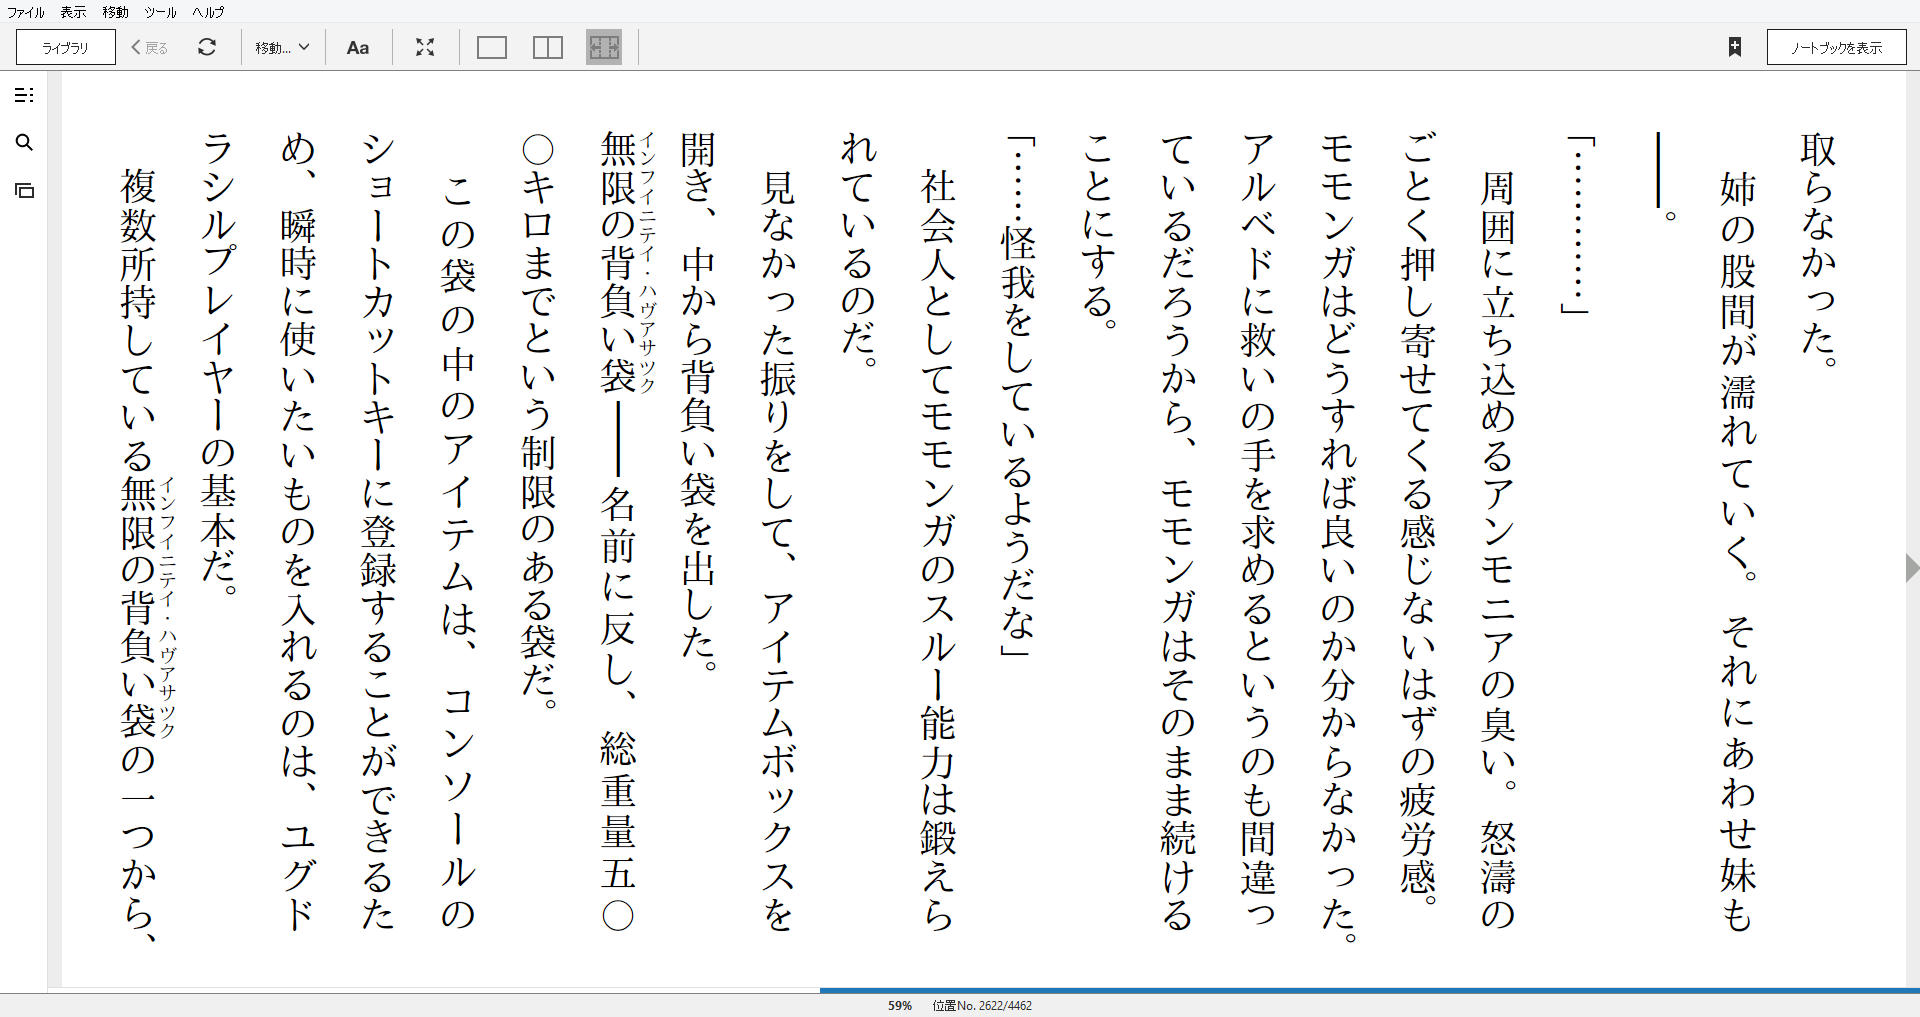Click the line starting ているだろうから

(1178, 531)
